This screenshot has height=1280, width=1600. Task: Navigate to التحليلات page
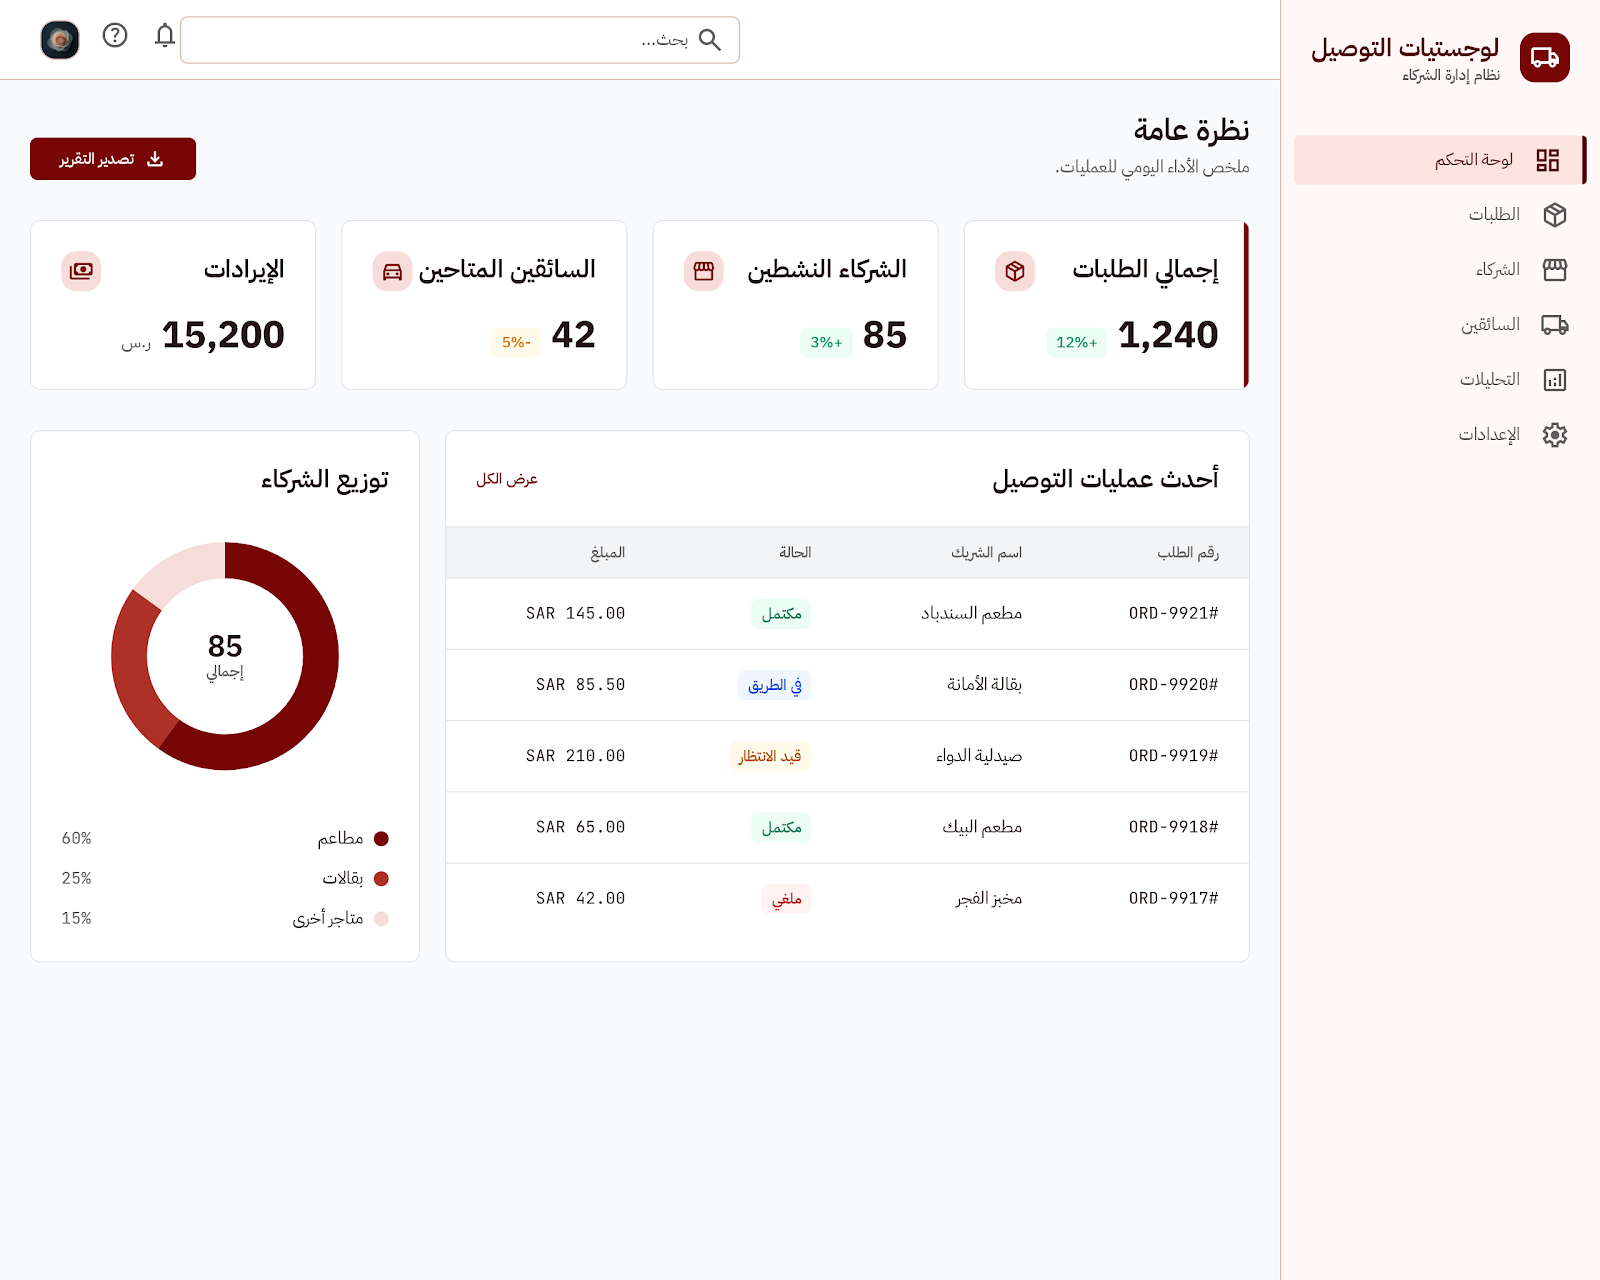pos(1440,380)
